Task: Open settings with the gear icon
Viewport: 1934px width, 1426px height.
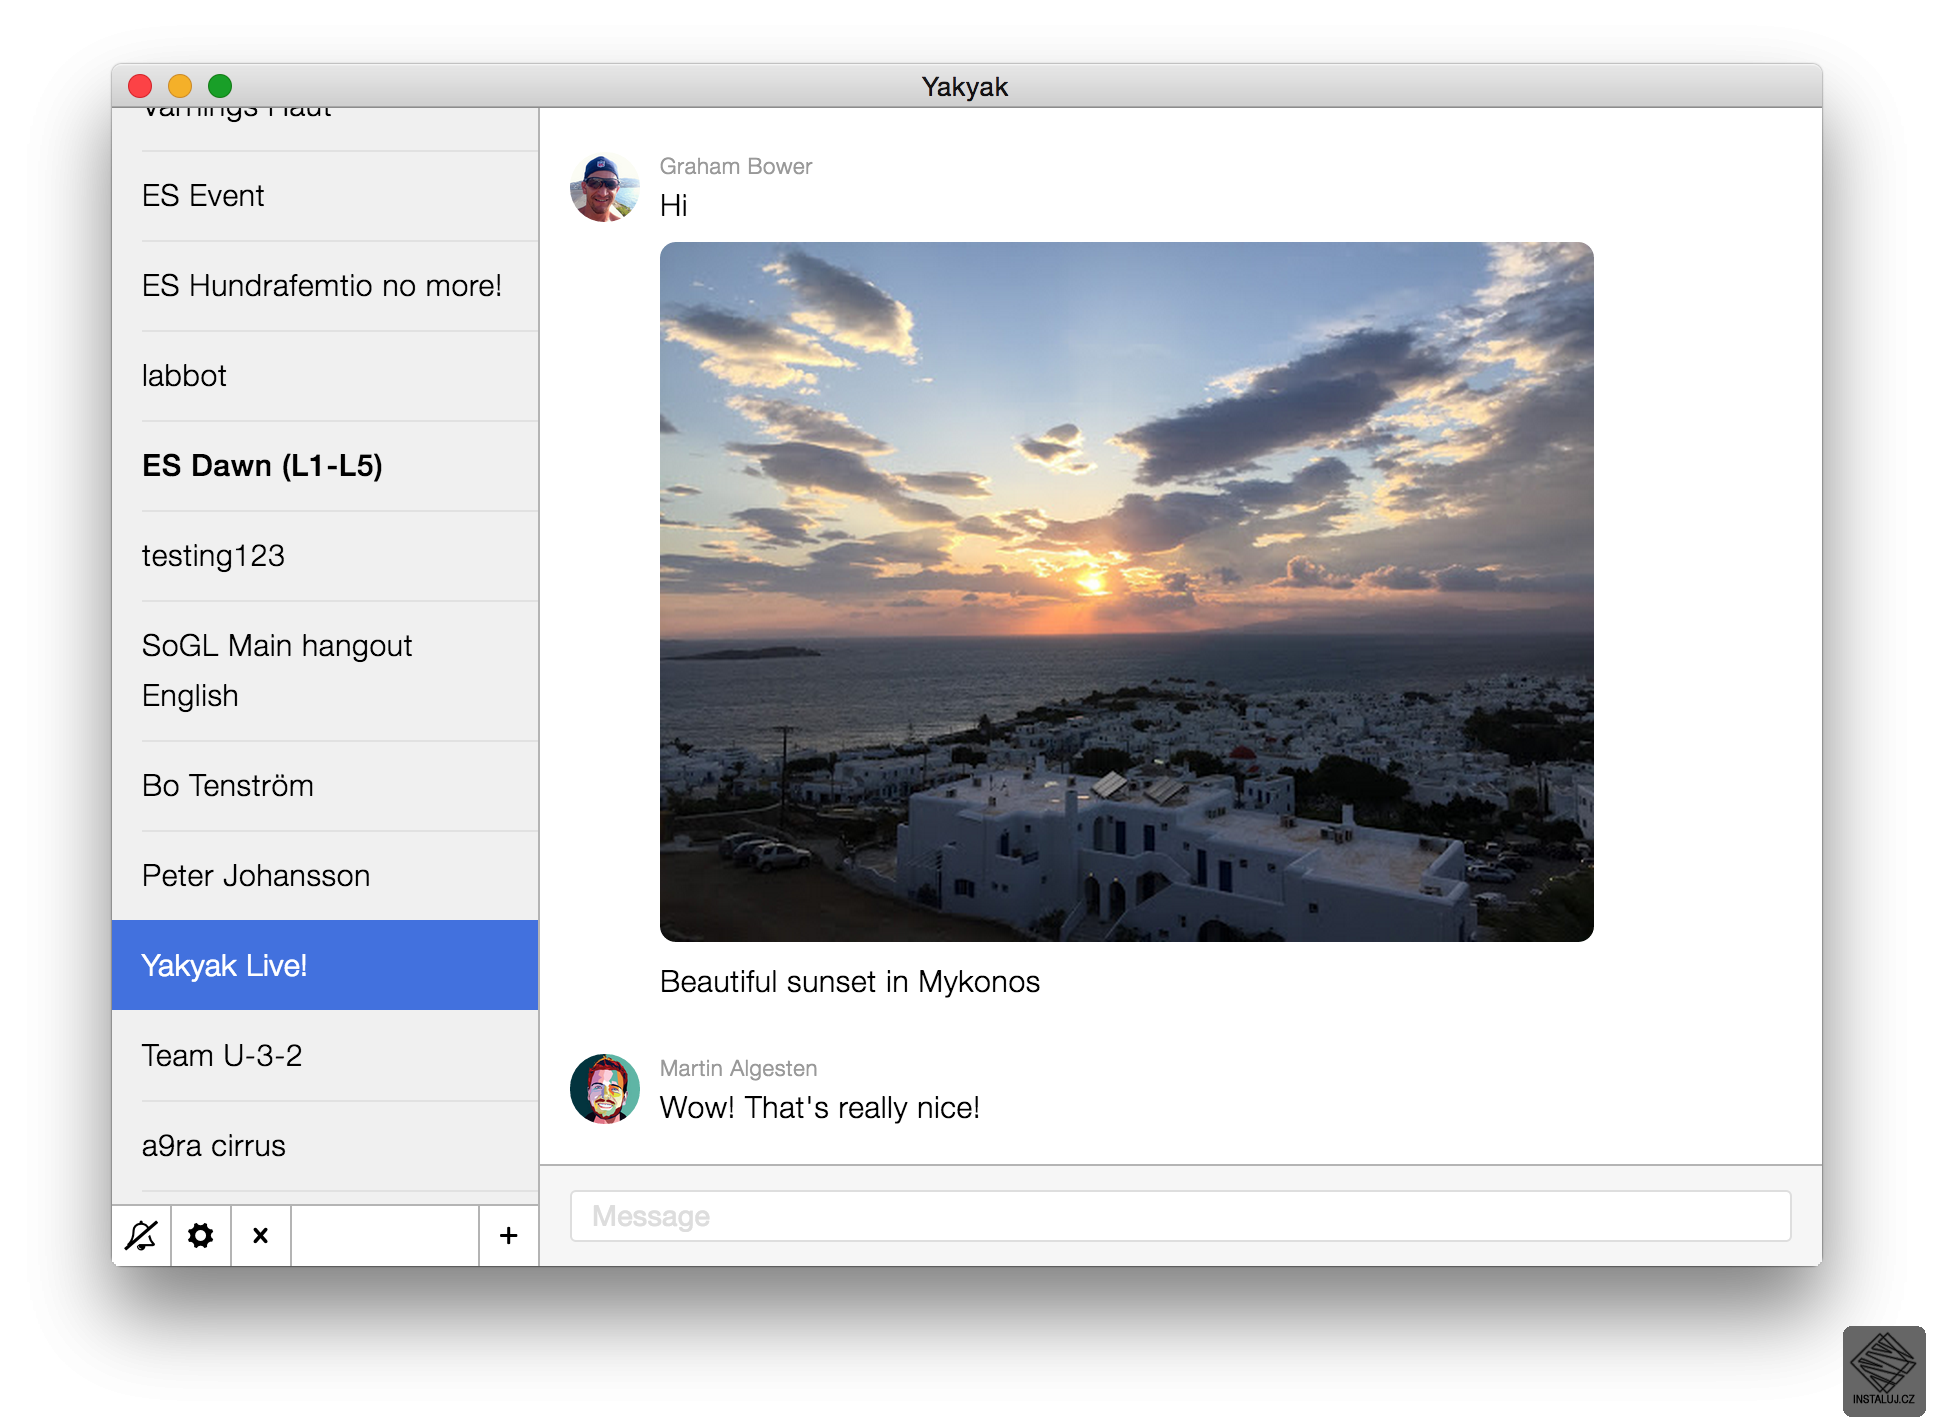Action: pyautogui.click(x=201, y=1236)
